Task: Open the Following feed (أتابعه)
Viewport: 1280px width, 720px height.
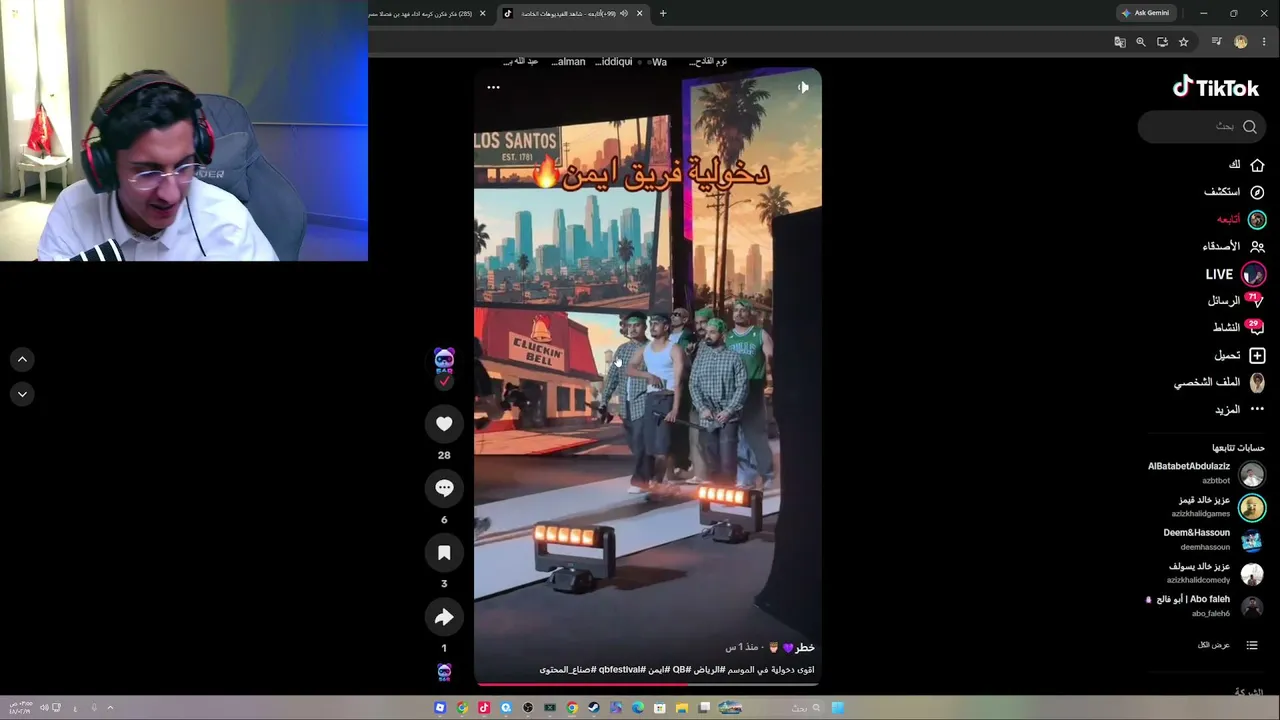Action: (x=1241, y=219)
